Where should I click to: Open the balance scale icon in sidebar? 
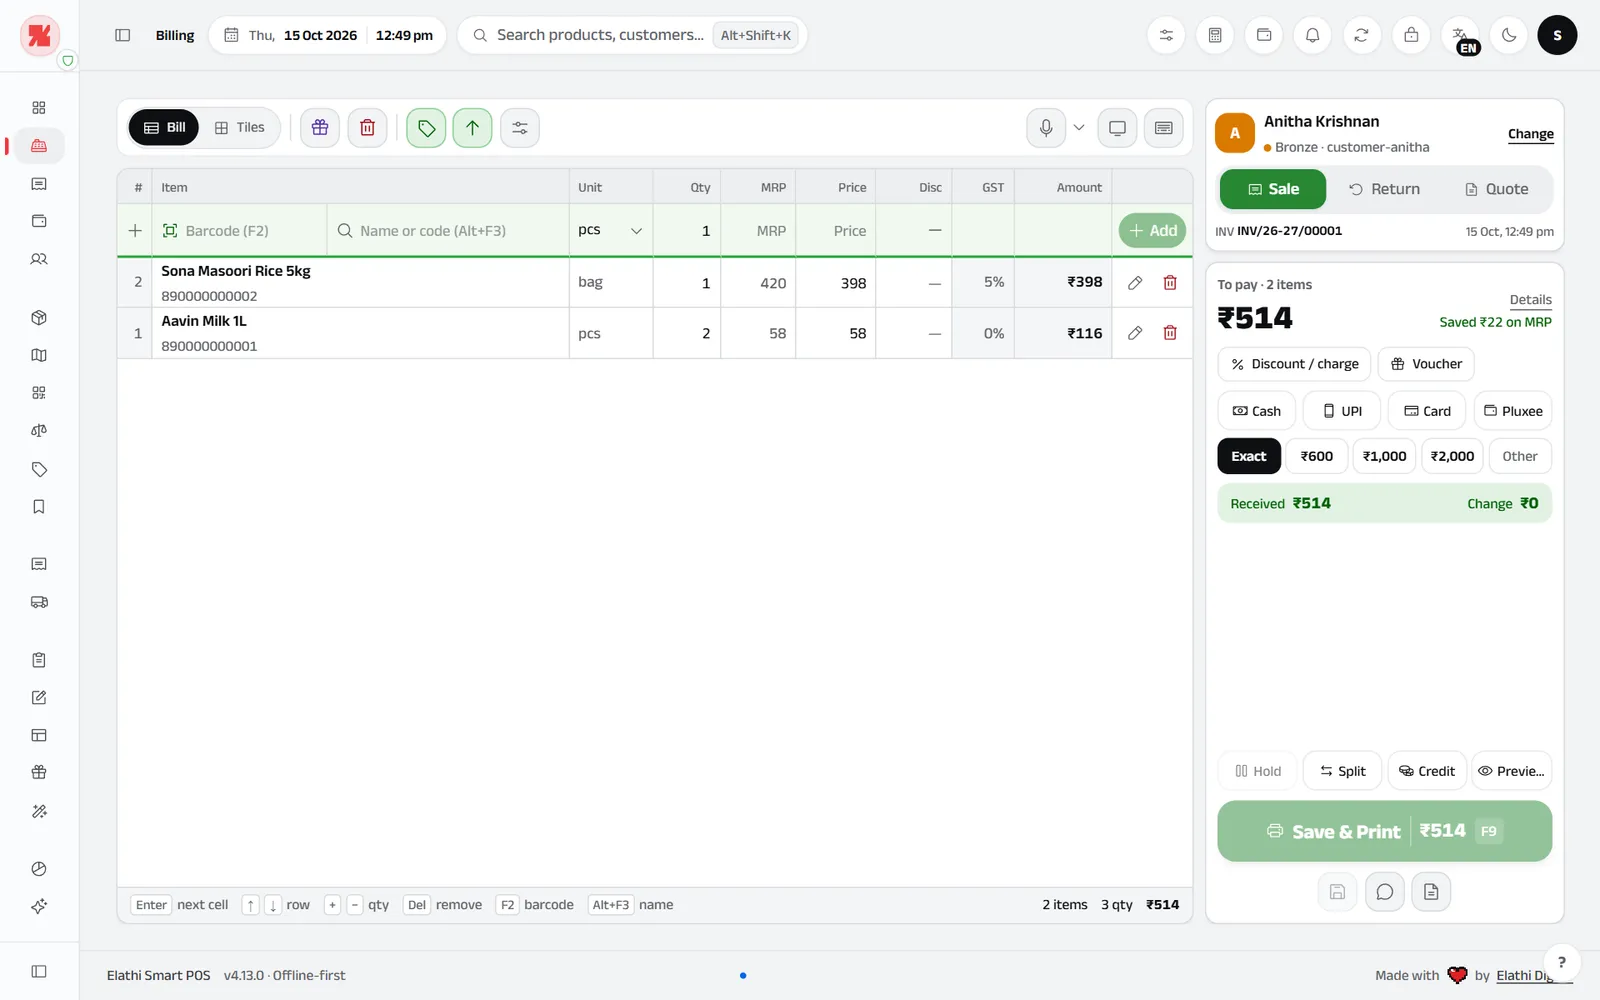(x=39, y=431)
